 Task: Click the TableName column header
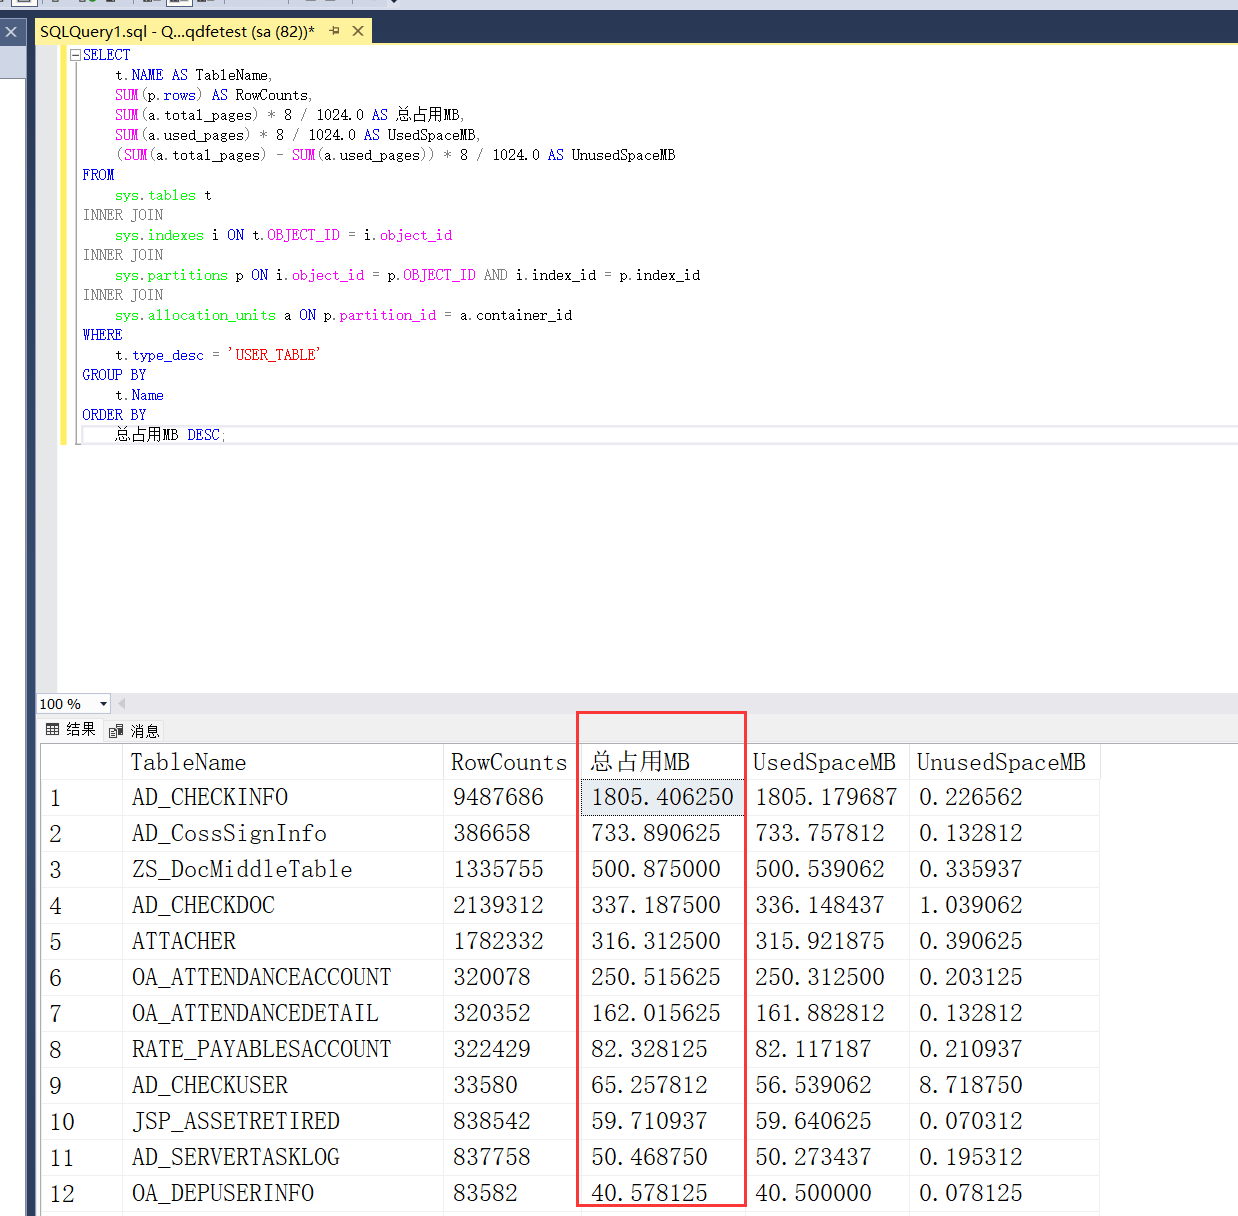point(283,762)
